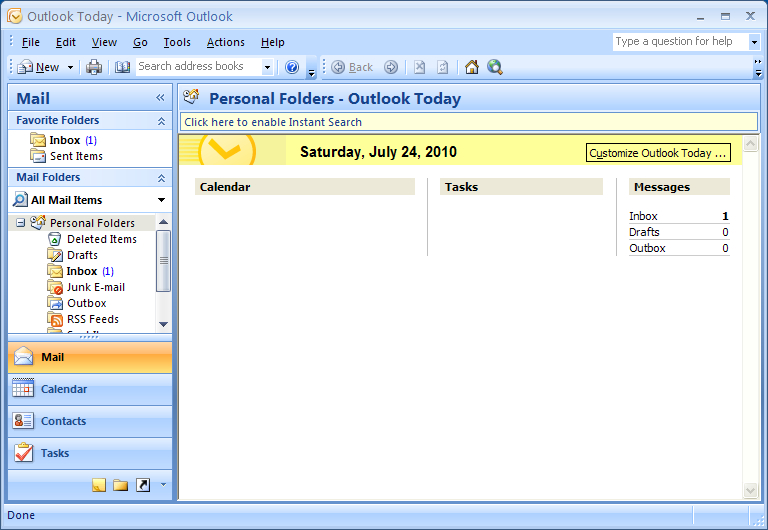Open the Help menu
768x530 pixels.
(272, 43)
